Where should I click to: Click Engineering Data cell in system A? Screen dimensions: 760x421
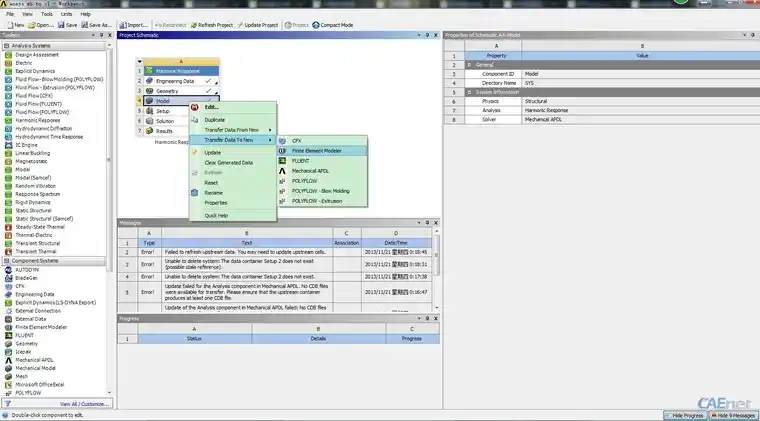(x=181, y=81)
